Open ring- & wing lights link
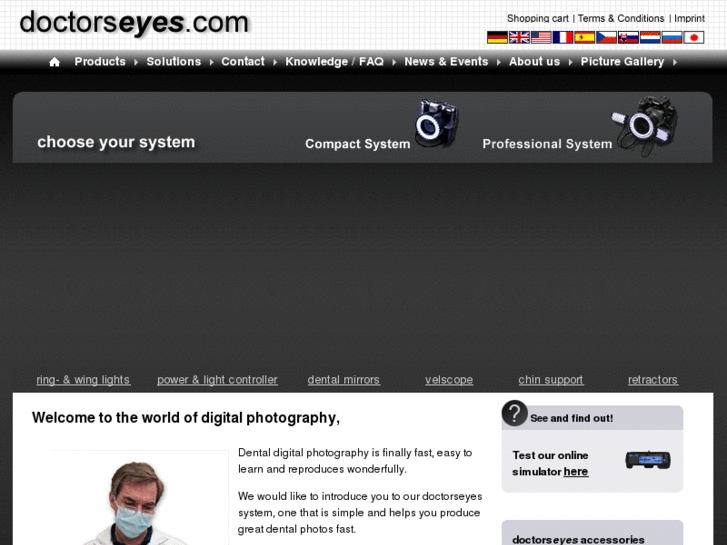727x545 pixels. tap(83, 380)
